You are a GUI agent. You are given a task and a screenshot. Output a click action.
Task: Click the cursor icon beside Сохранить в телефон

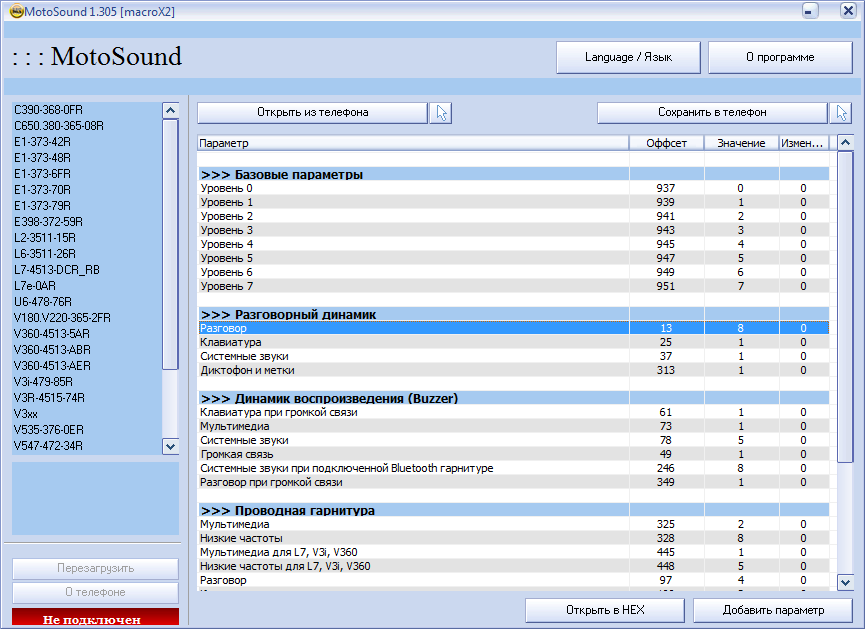pos(841,113)
